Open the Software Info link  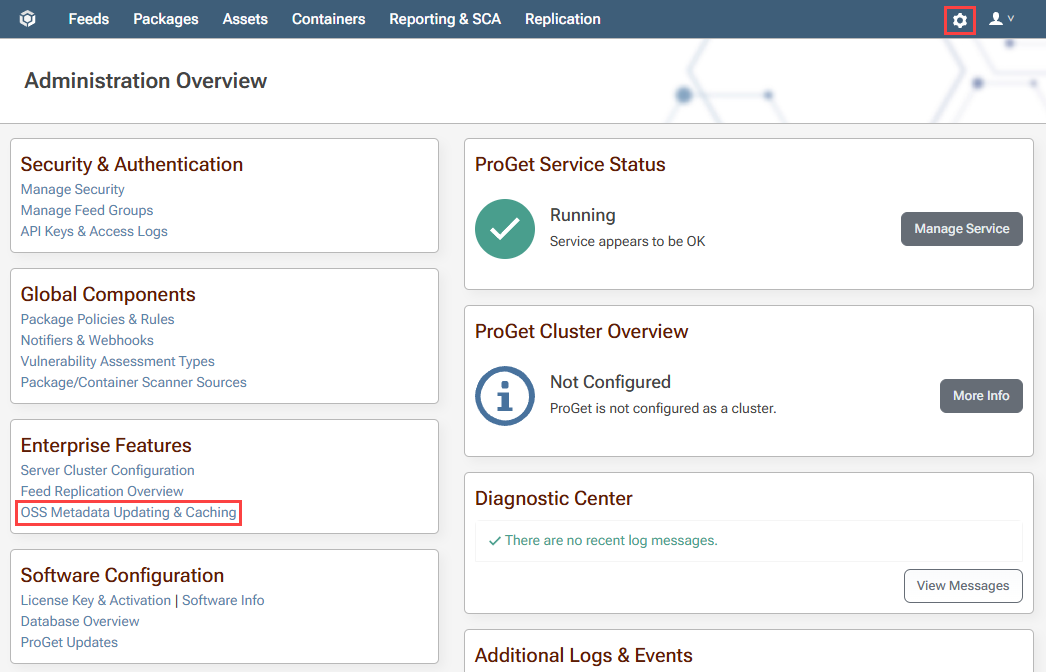[223, 601]
